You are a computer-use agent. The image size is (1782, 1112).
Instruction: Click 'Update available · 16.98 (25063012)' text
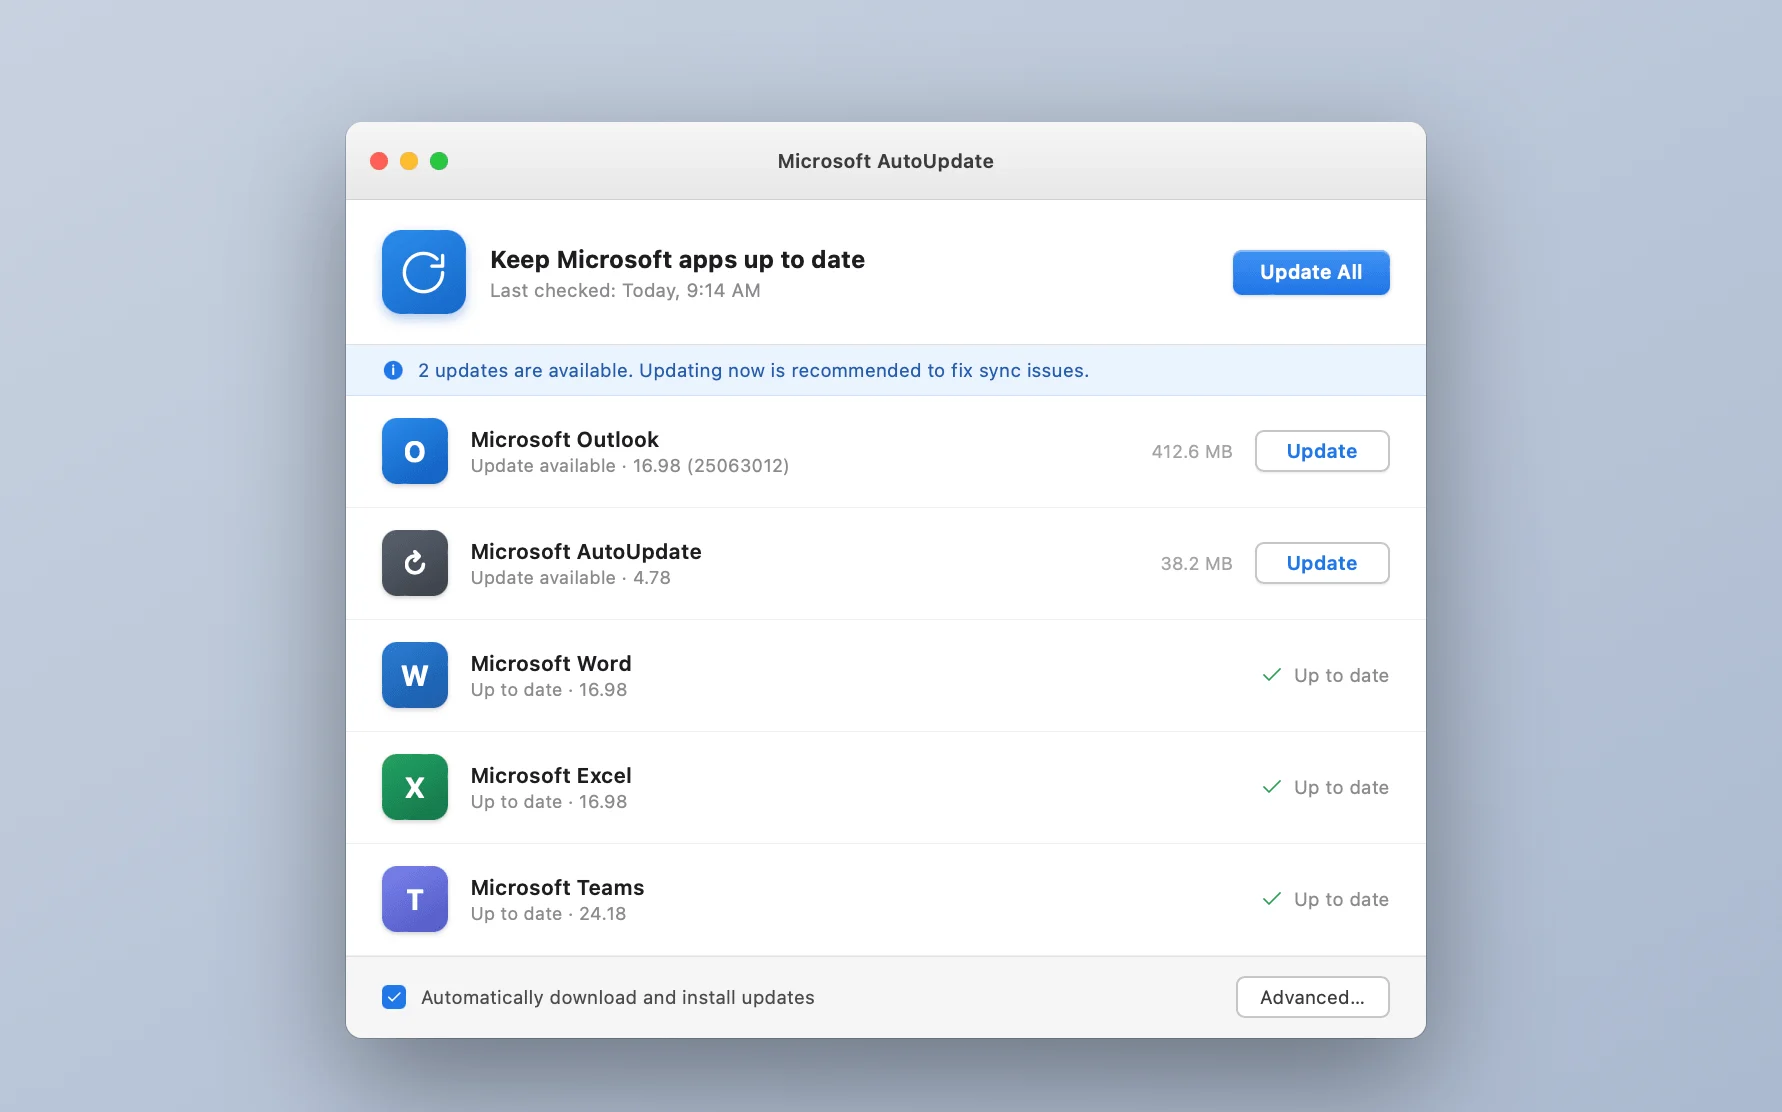(630, 466)
